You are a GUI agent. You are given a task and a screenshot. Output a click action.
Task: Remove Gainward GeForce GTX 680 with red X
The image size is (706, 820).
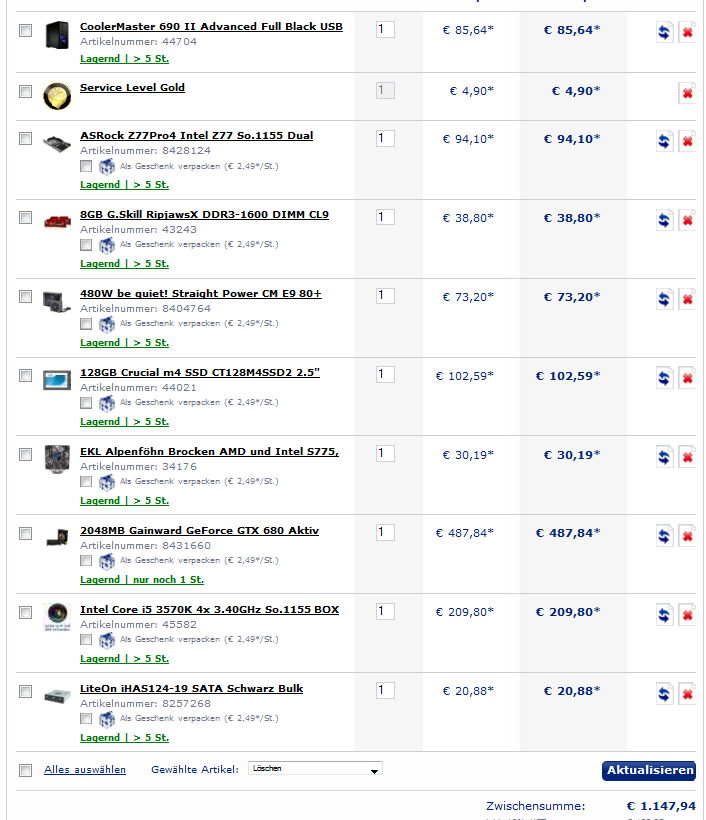click(x=687, y=536)
